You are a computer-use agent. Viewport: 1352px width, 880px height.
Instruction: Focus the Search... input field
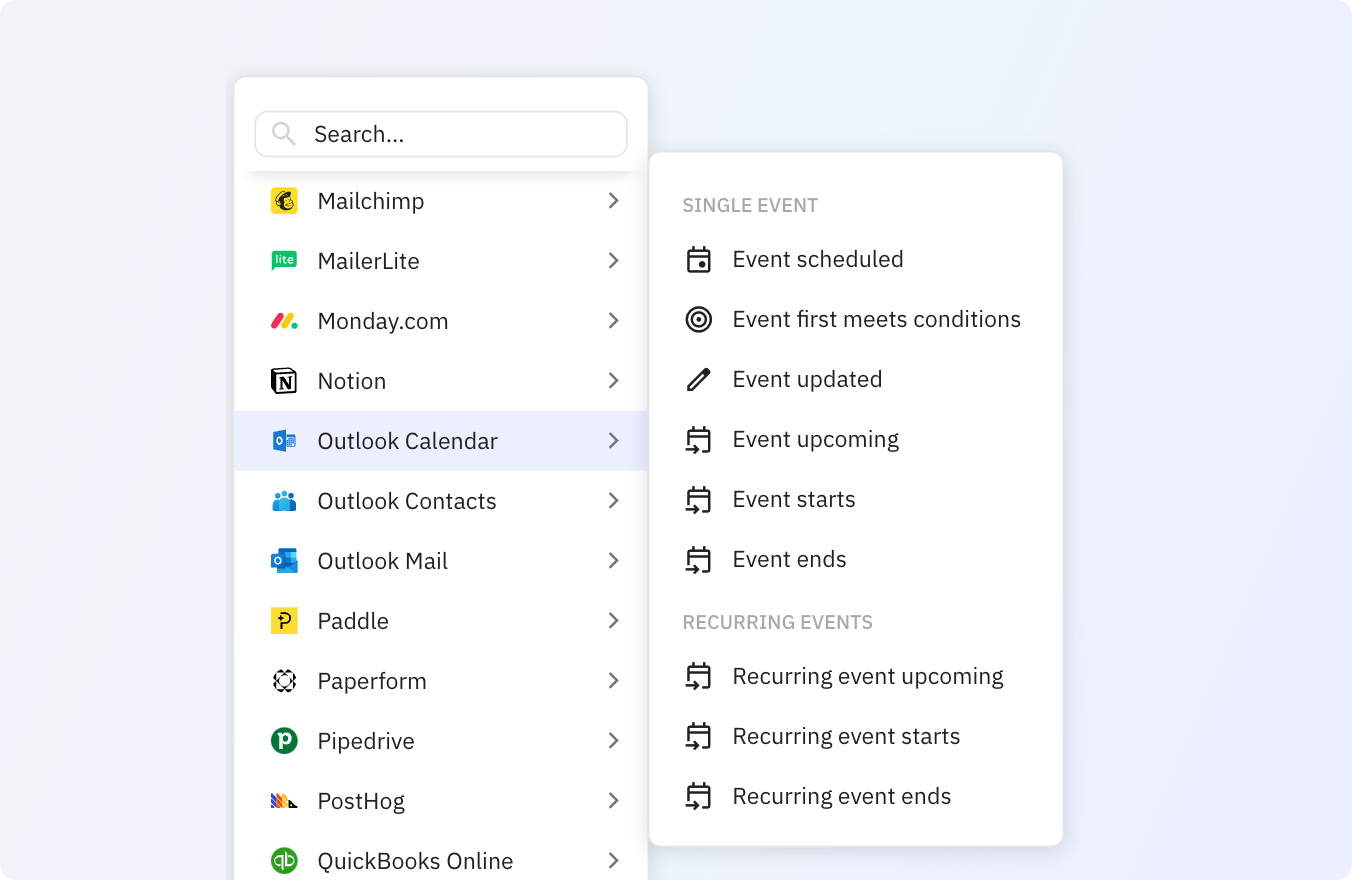point(441,134)
